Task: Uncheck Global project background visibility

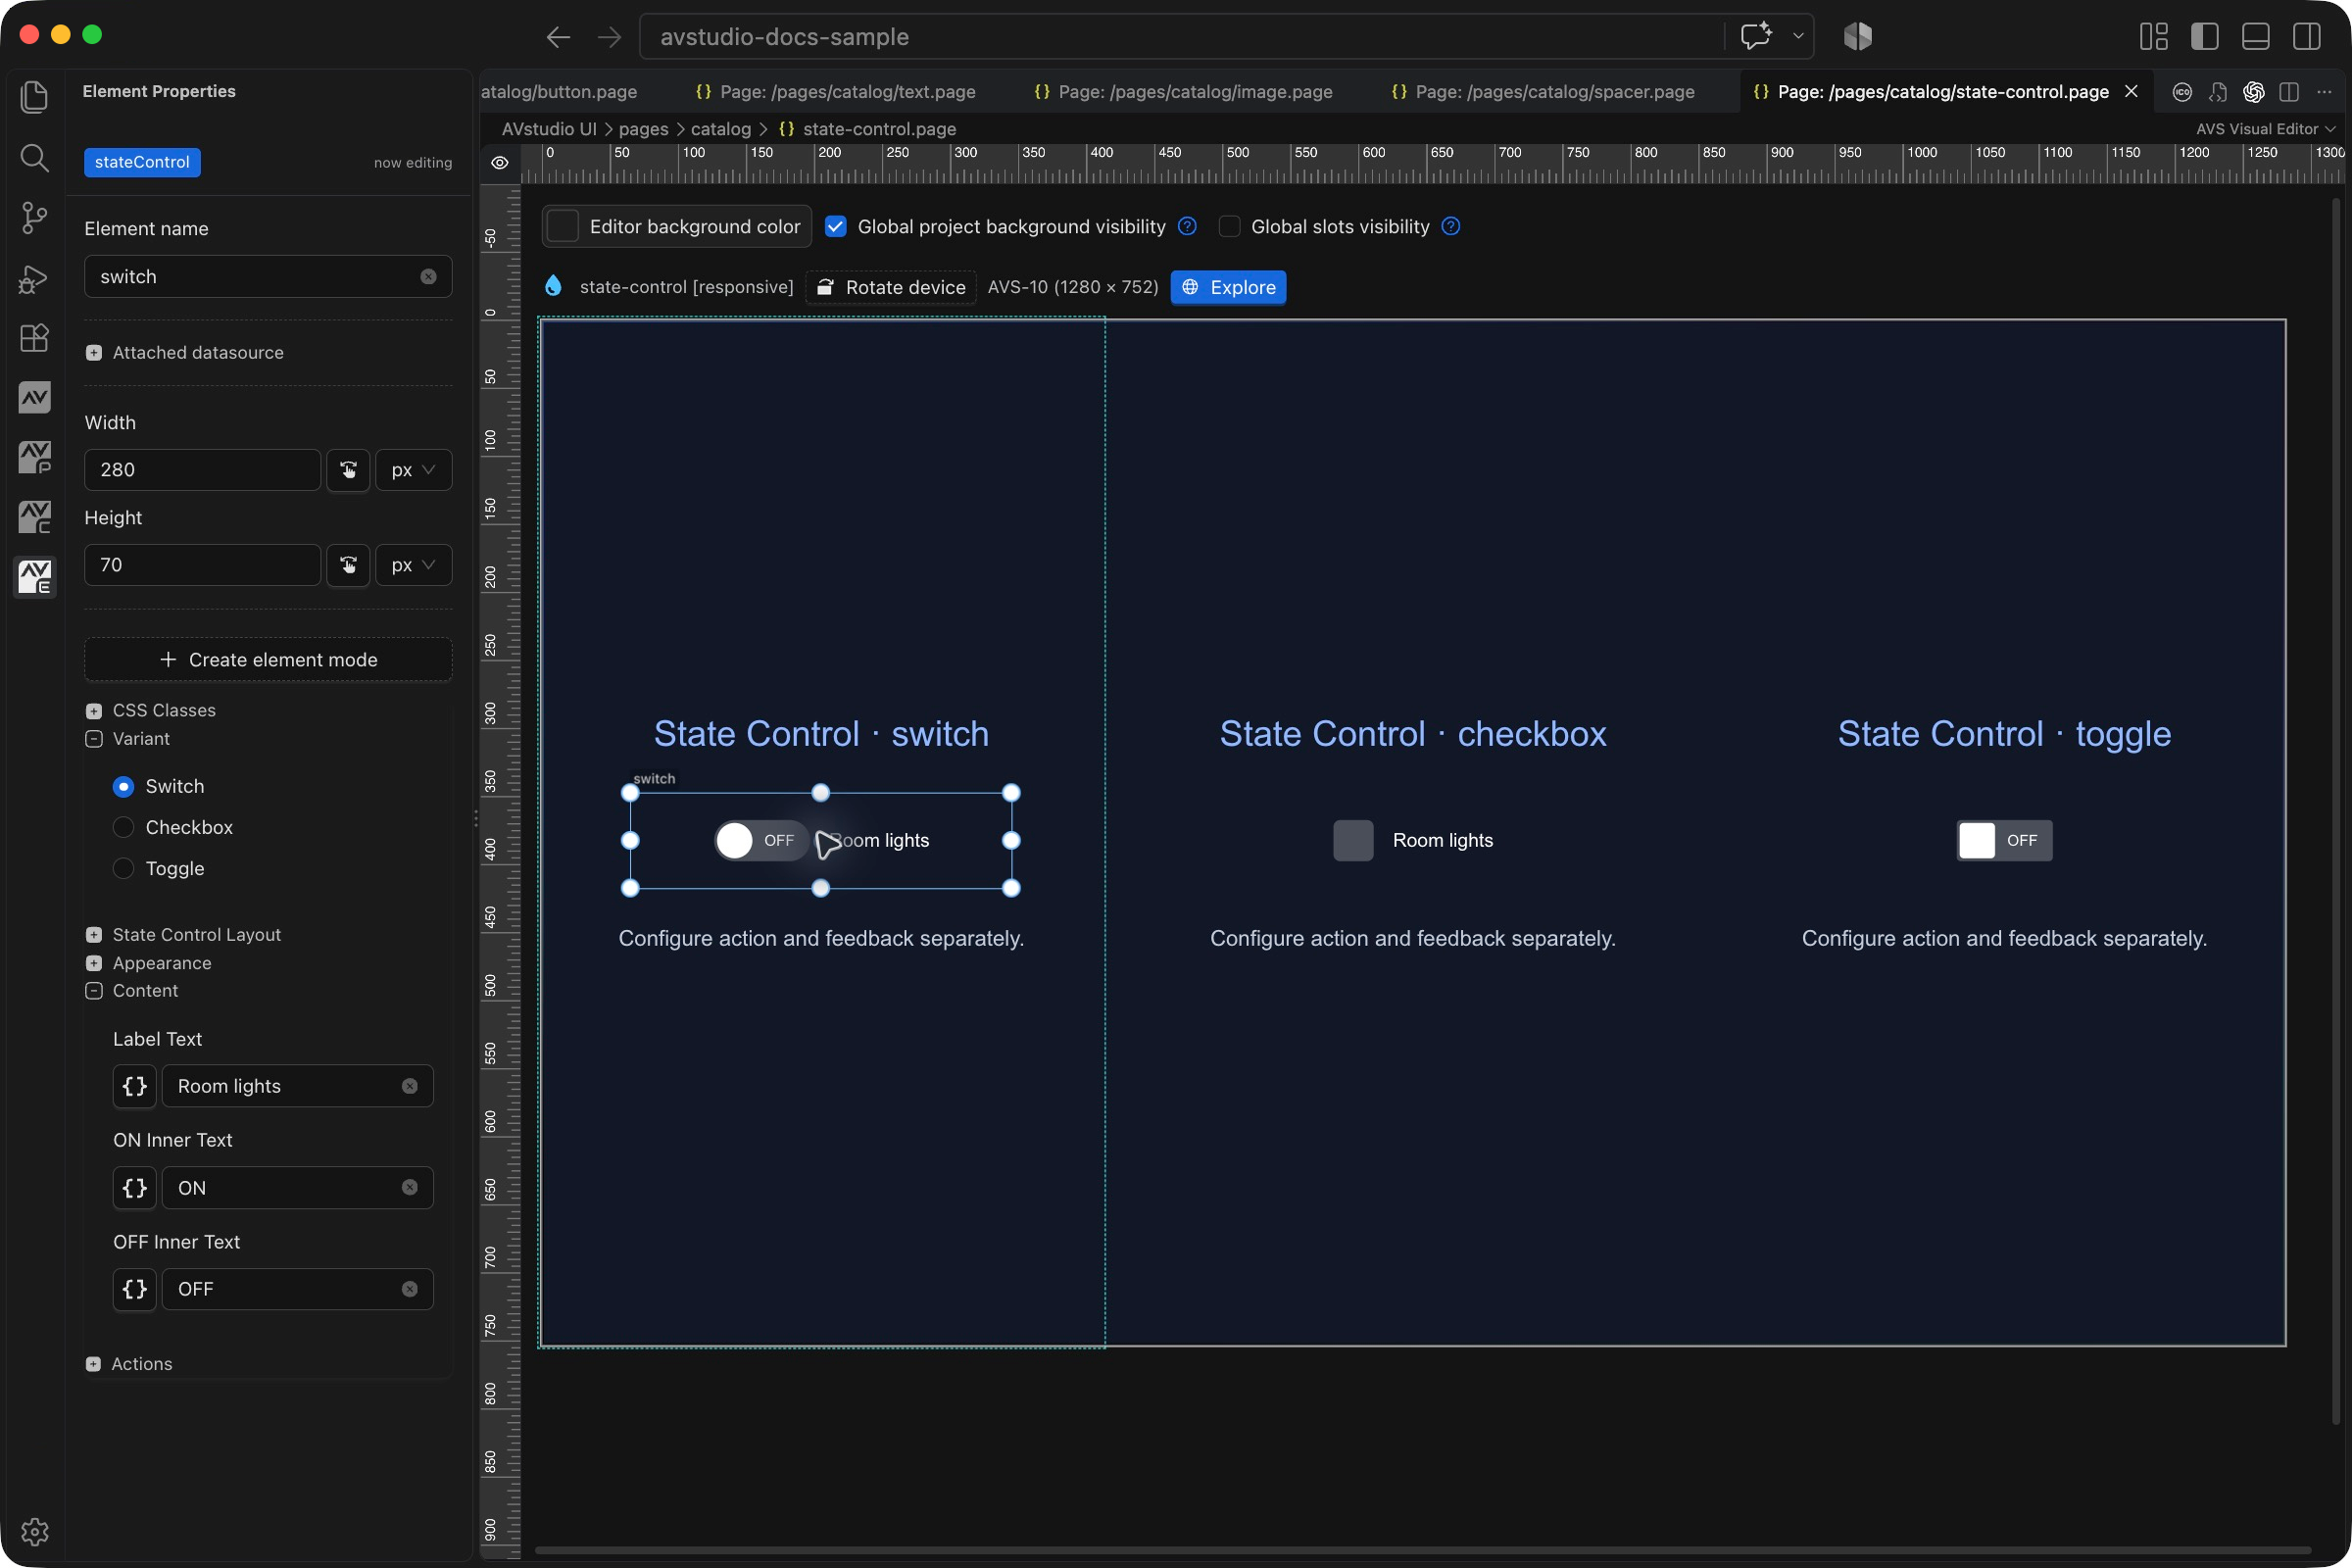Action: pos(836,227)
